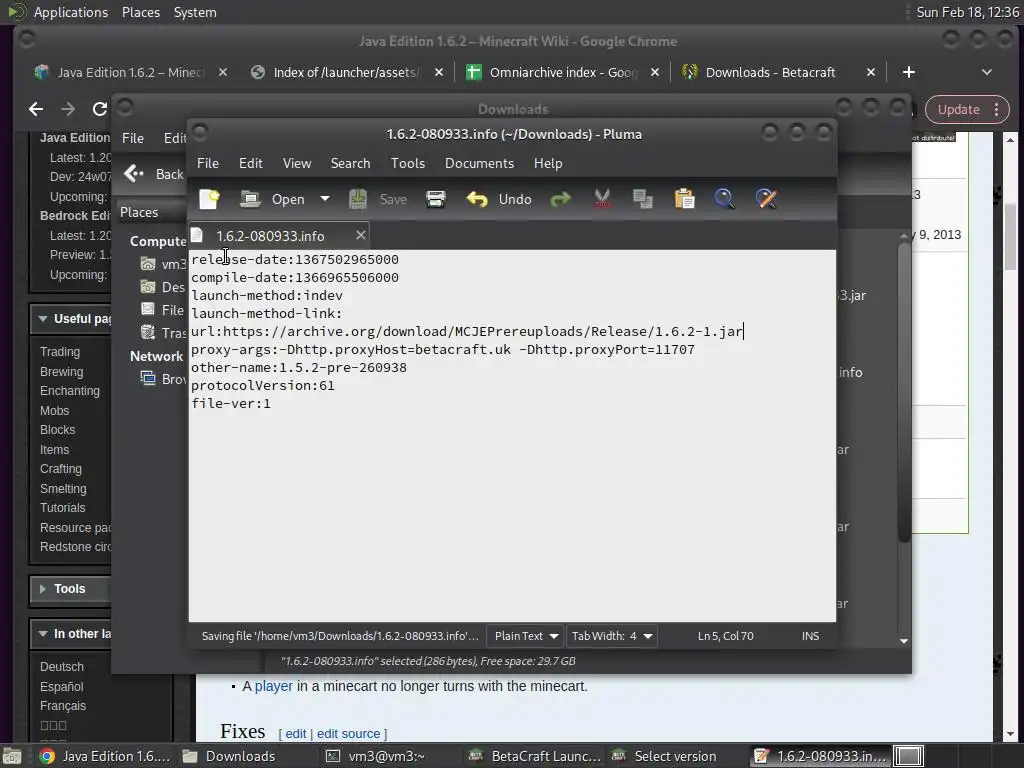Switch to BetaCraft Launcher in taskbar
1024x768 pixels.
coord(534,756)
